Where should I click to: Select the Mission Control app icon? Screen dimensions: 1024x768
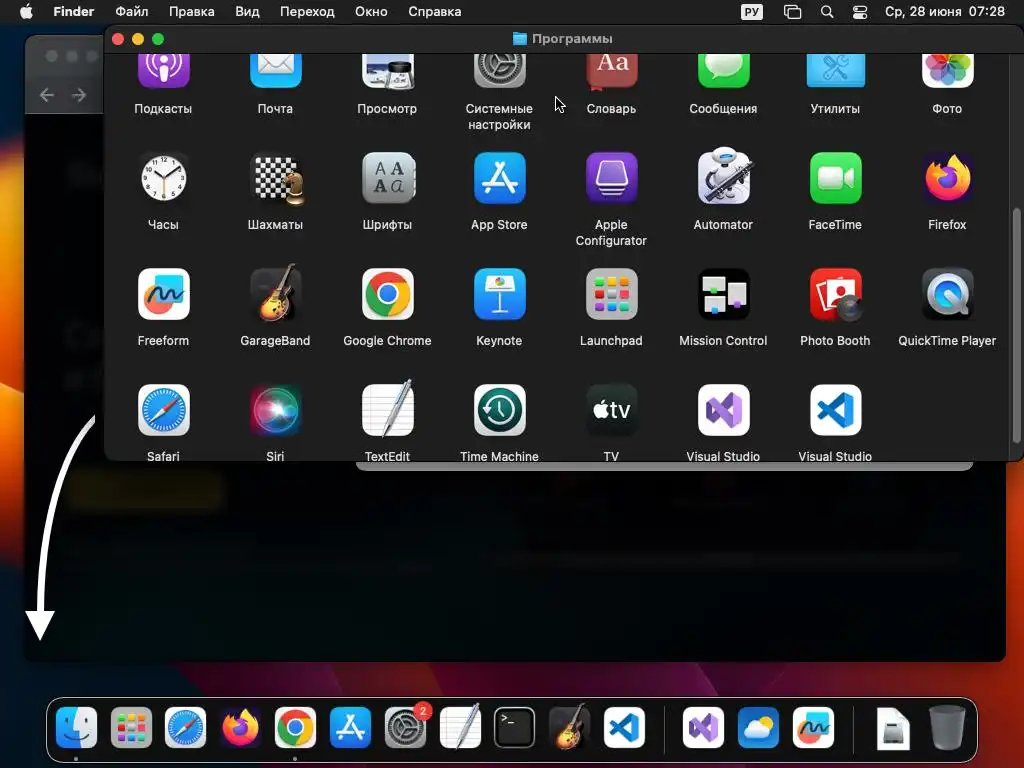(x=724, y=294)
